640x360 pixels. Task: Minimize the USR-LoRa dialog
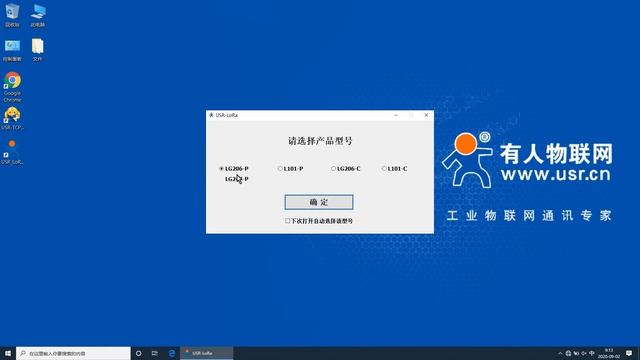pos(396,115)
